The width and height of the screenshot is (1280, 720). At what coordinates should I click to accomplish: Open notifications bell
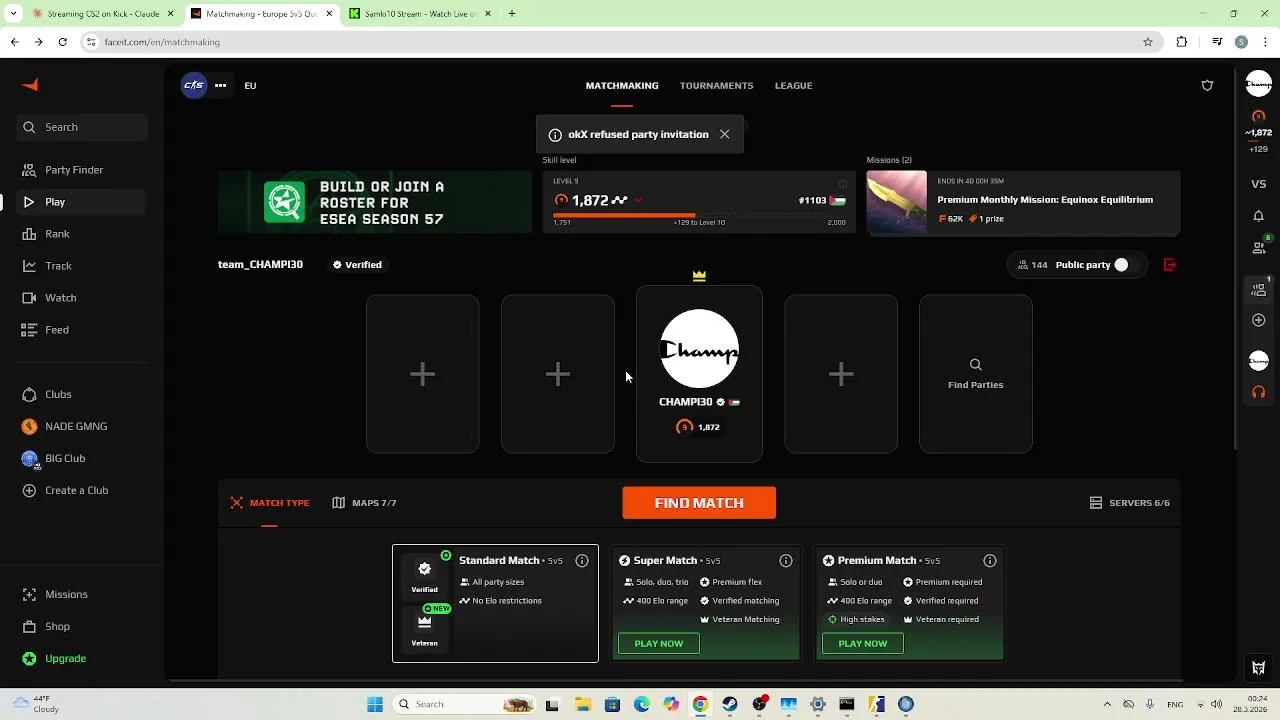click(x=1259, y=216)
